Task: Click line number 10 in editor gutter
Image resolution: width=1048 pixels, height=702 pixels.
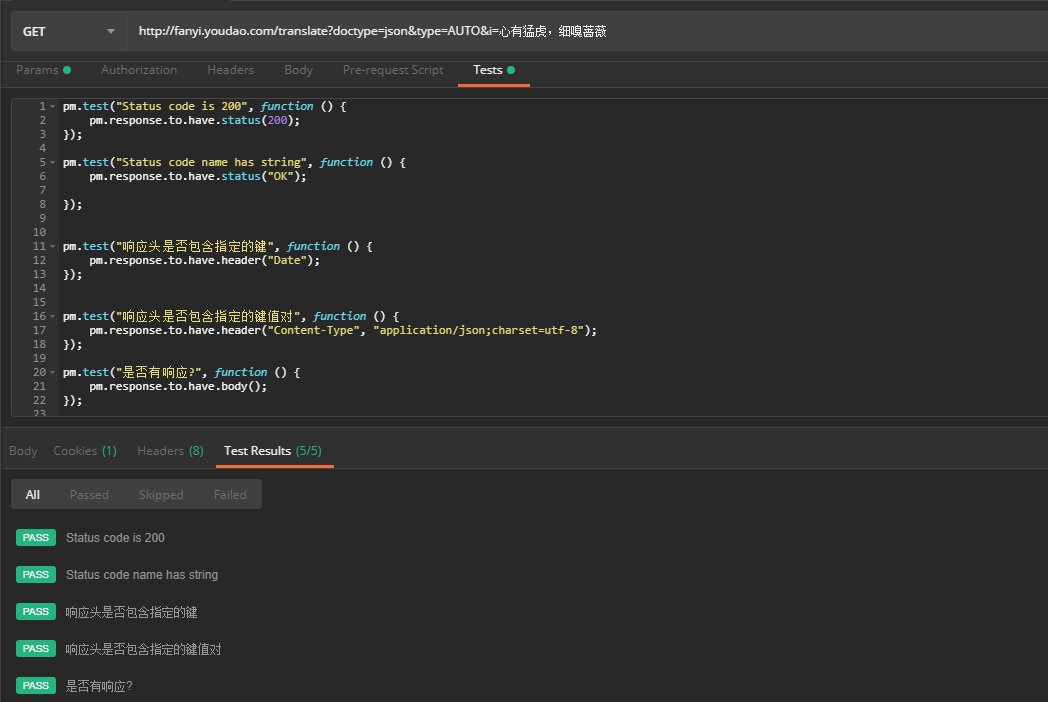Action: [x=39, y=233]
